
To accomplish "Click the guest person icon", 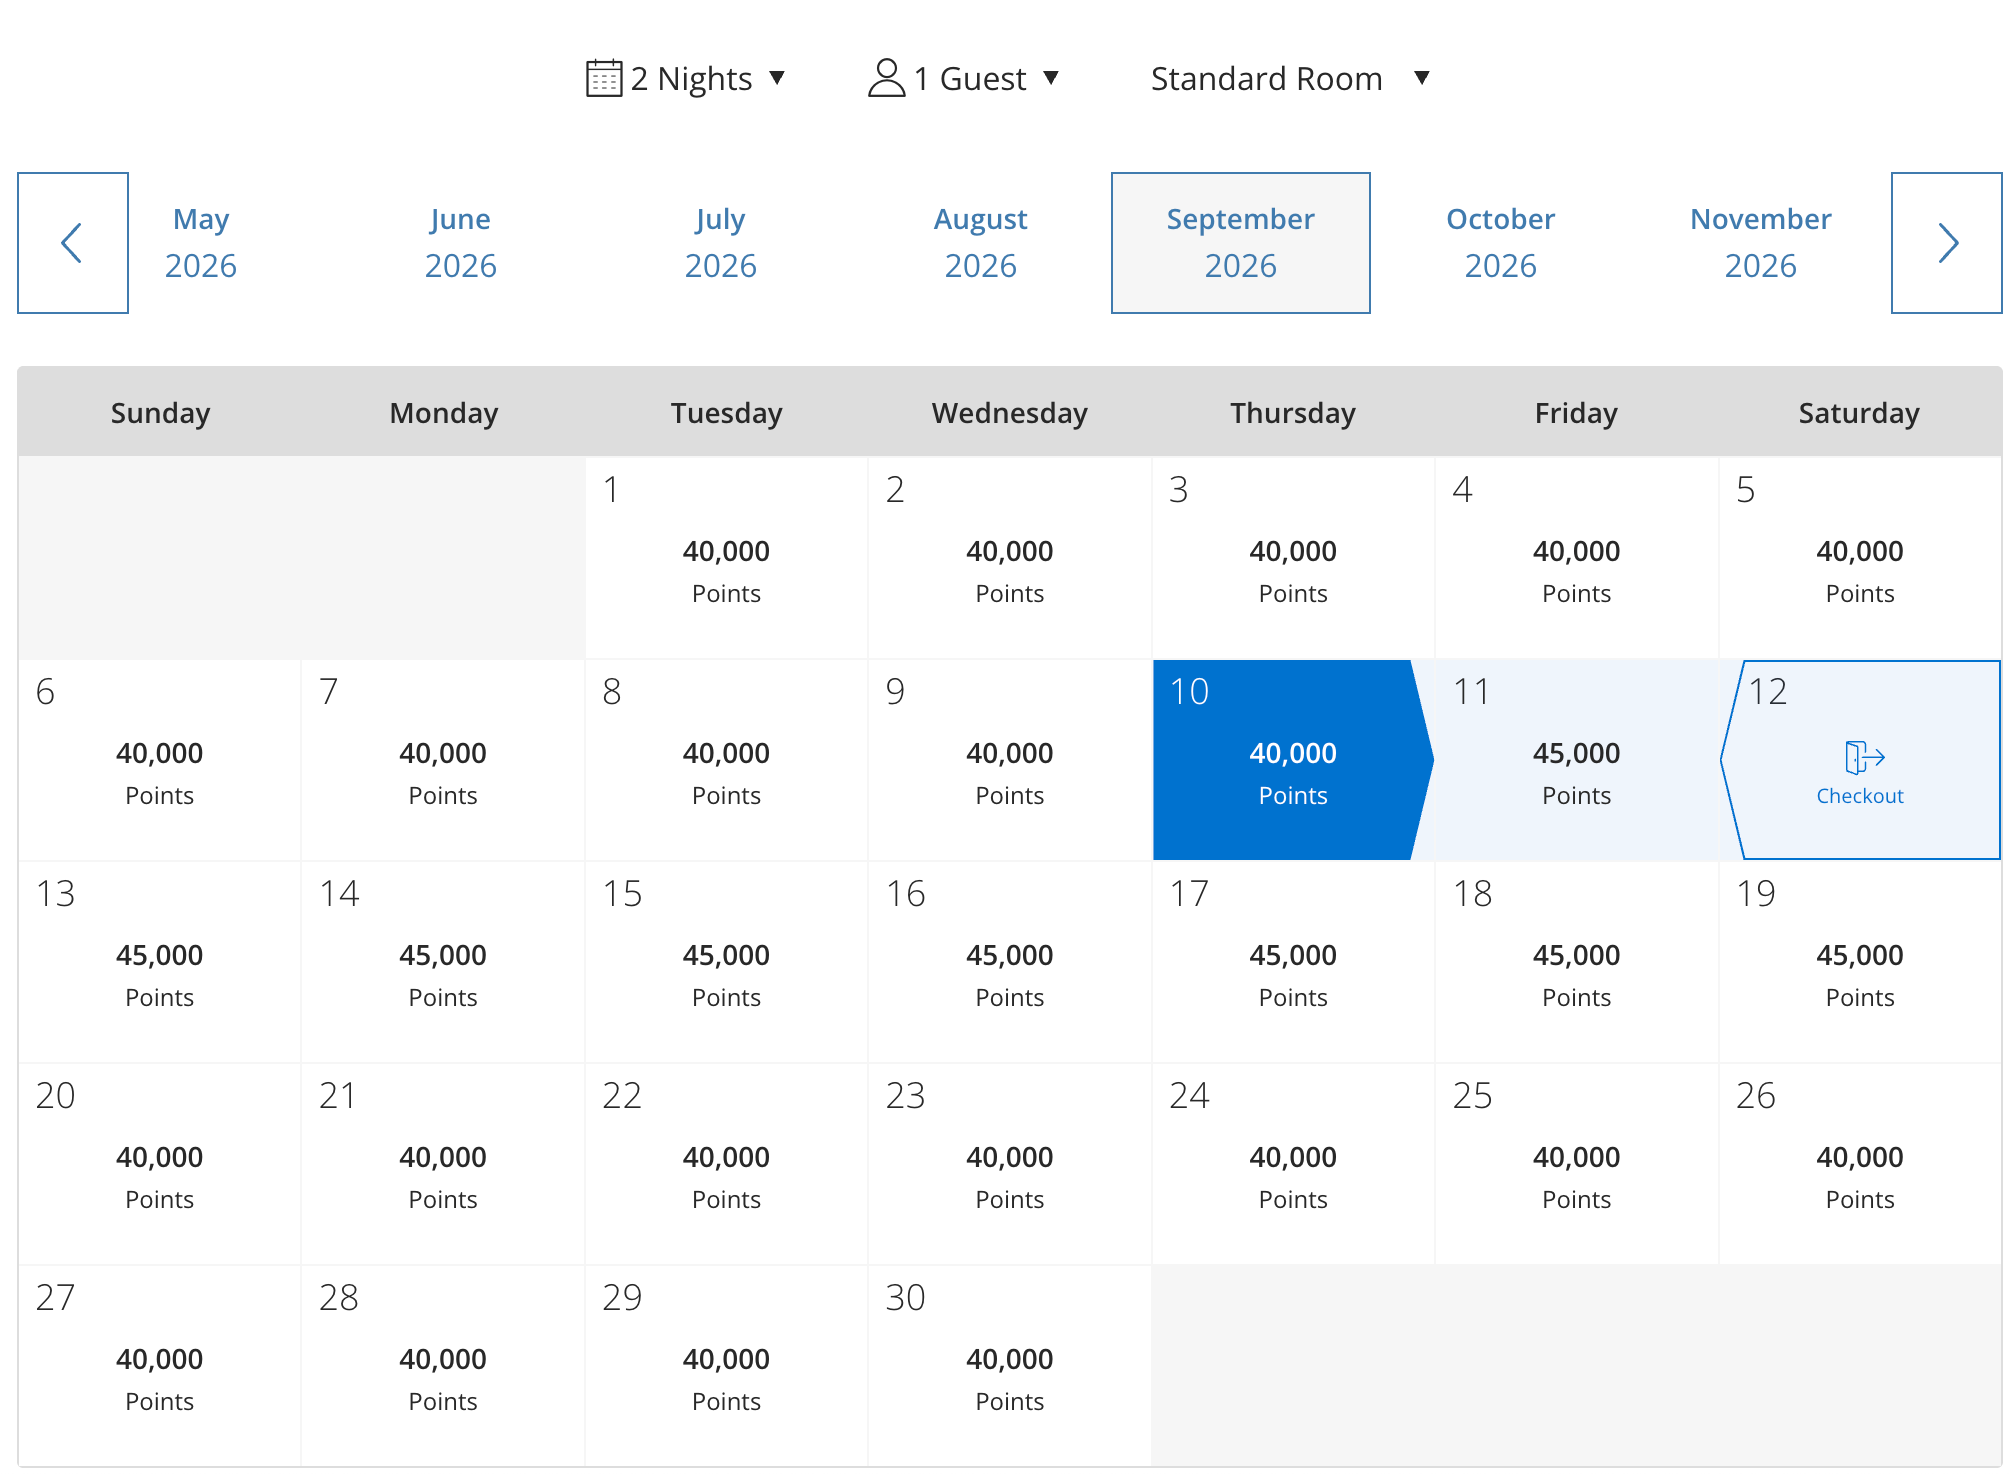I will pos(886,78).
